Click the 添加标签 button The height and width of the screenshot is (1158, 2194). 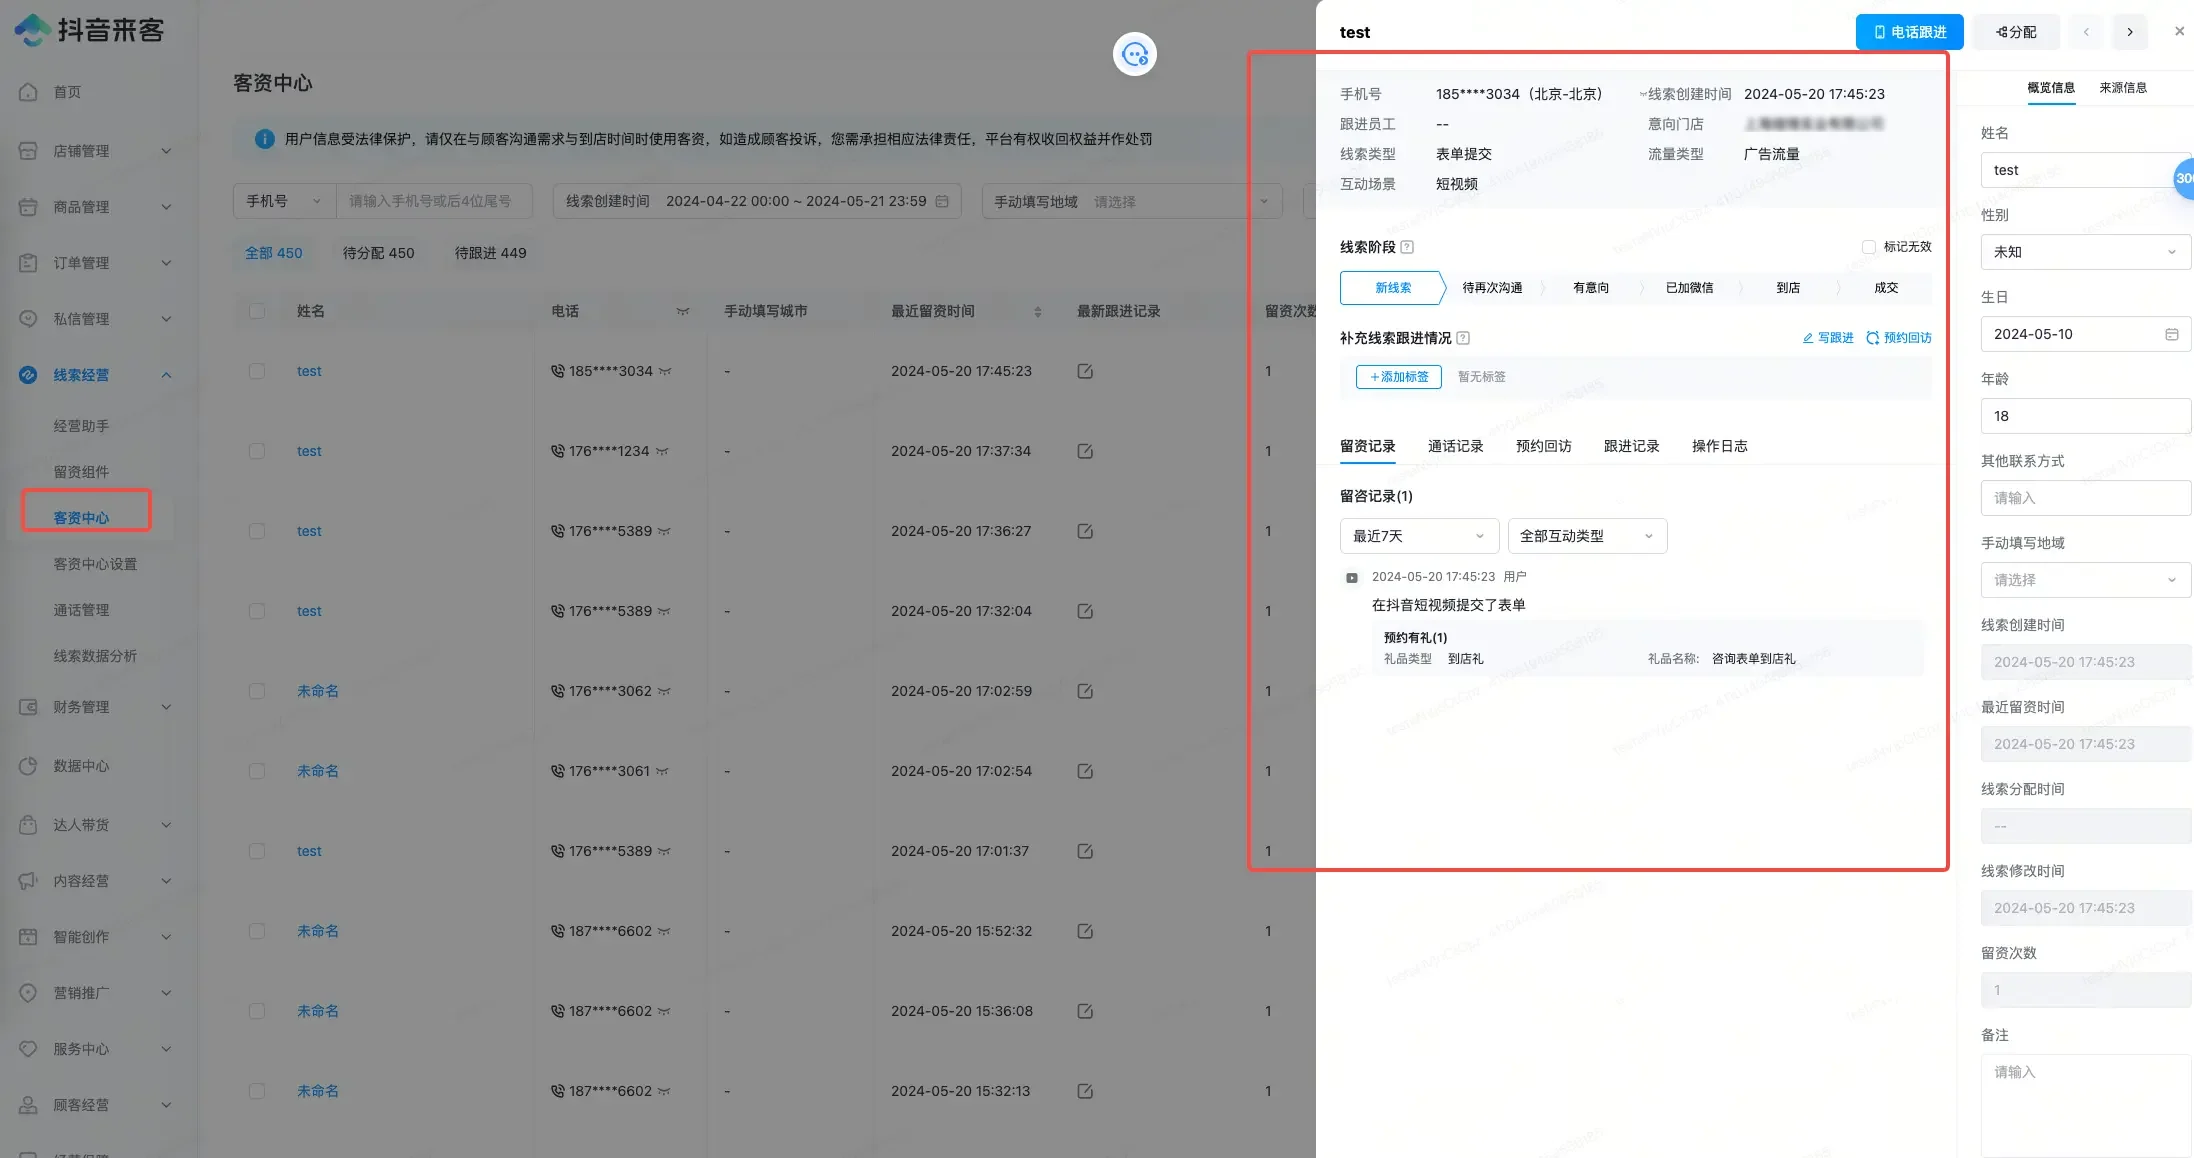click(x=1398, y=377)
